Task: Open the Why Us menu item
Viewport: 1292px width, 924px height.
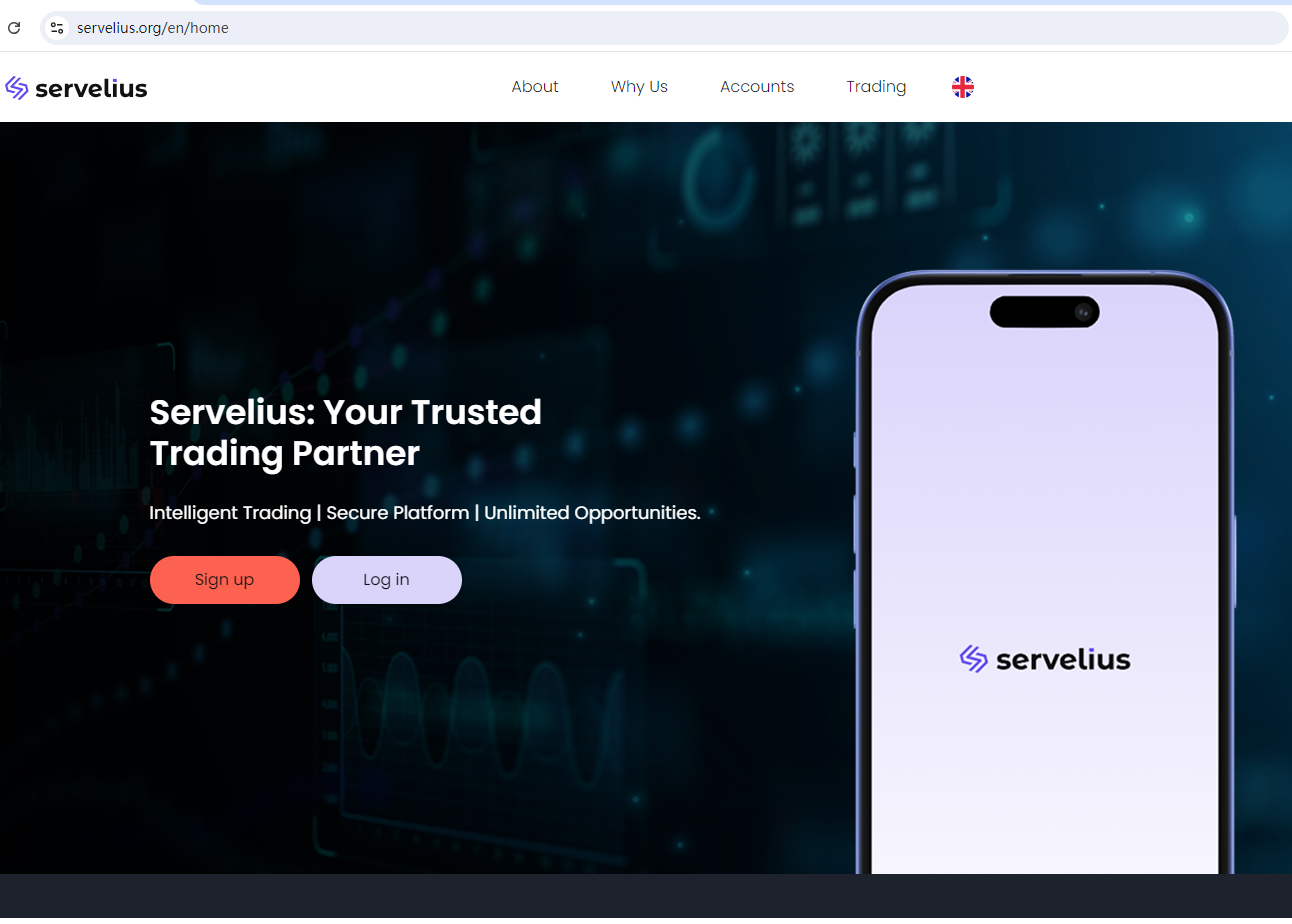Action: coord(639,87)
